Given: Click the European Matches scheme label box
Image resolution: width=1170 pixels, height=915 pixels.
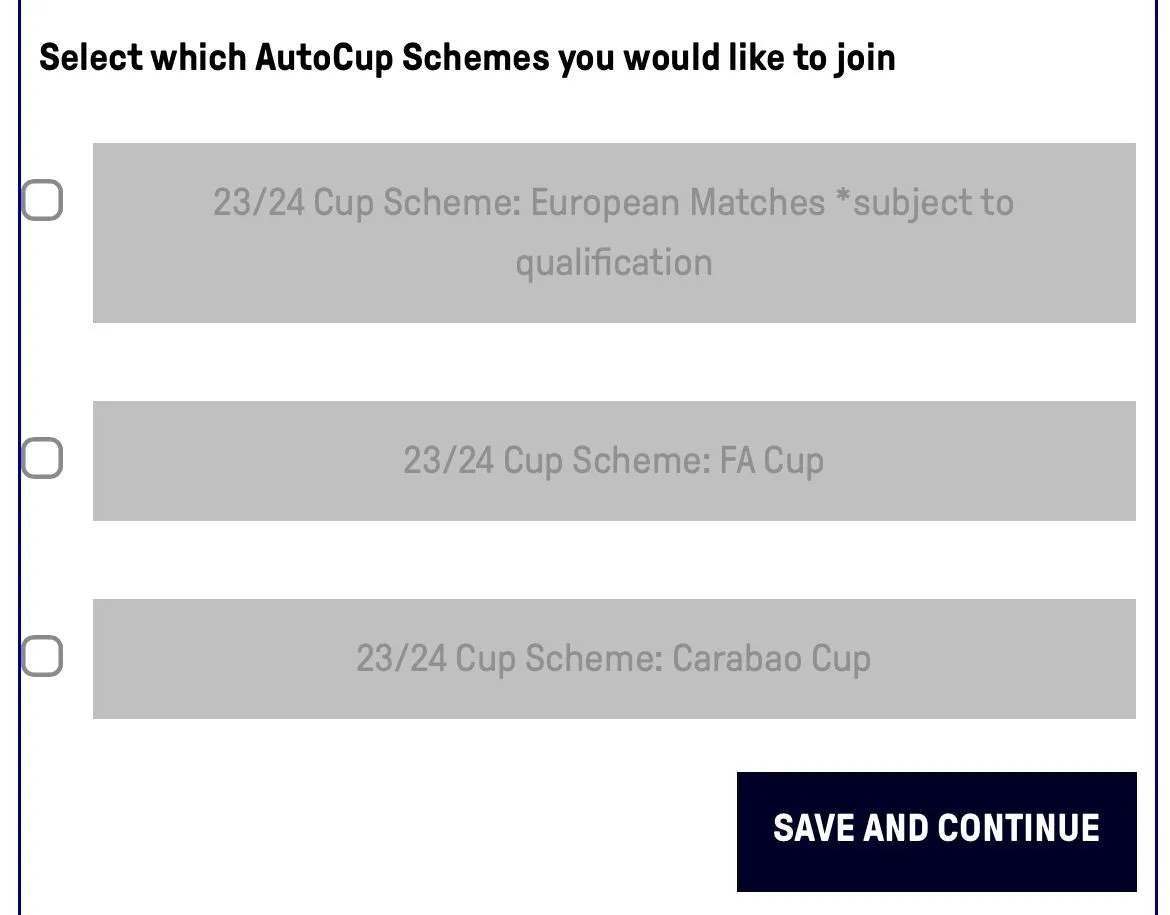Looking at the screenshot, I should [x=614, y=233].
